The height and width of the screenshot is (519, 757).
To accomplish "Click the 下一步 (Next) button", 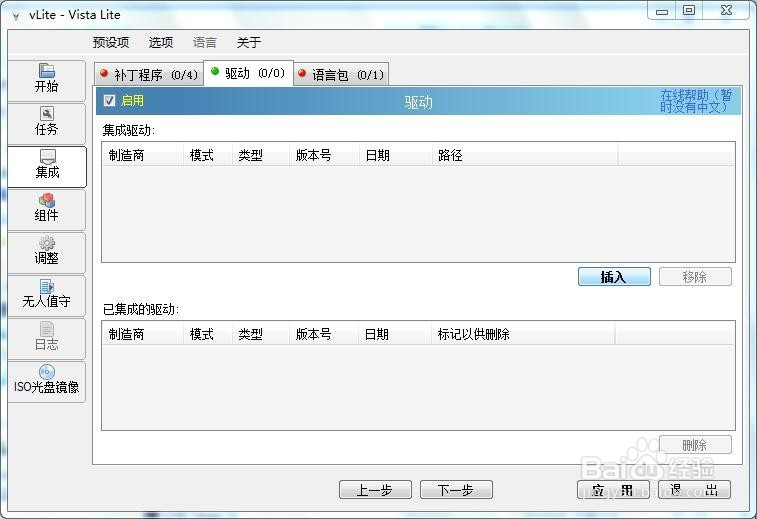I will [x=456, y=490].
